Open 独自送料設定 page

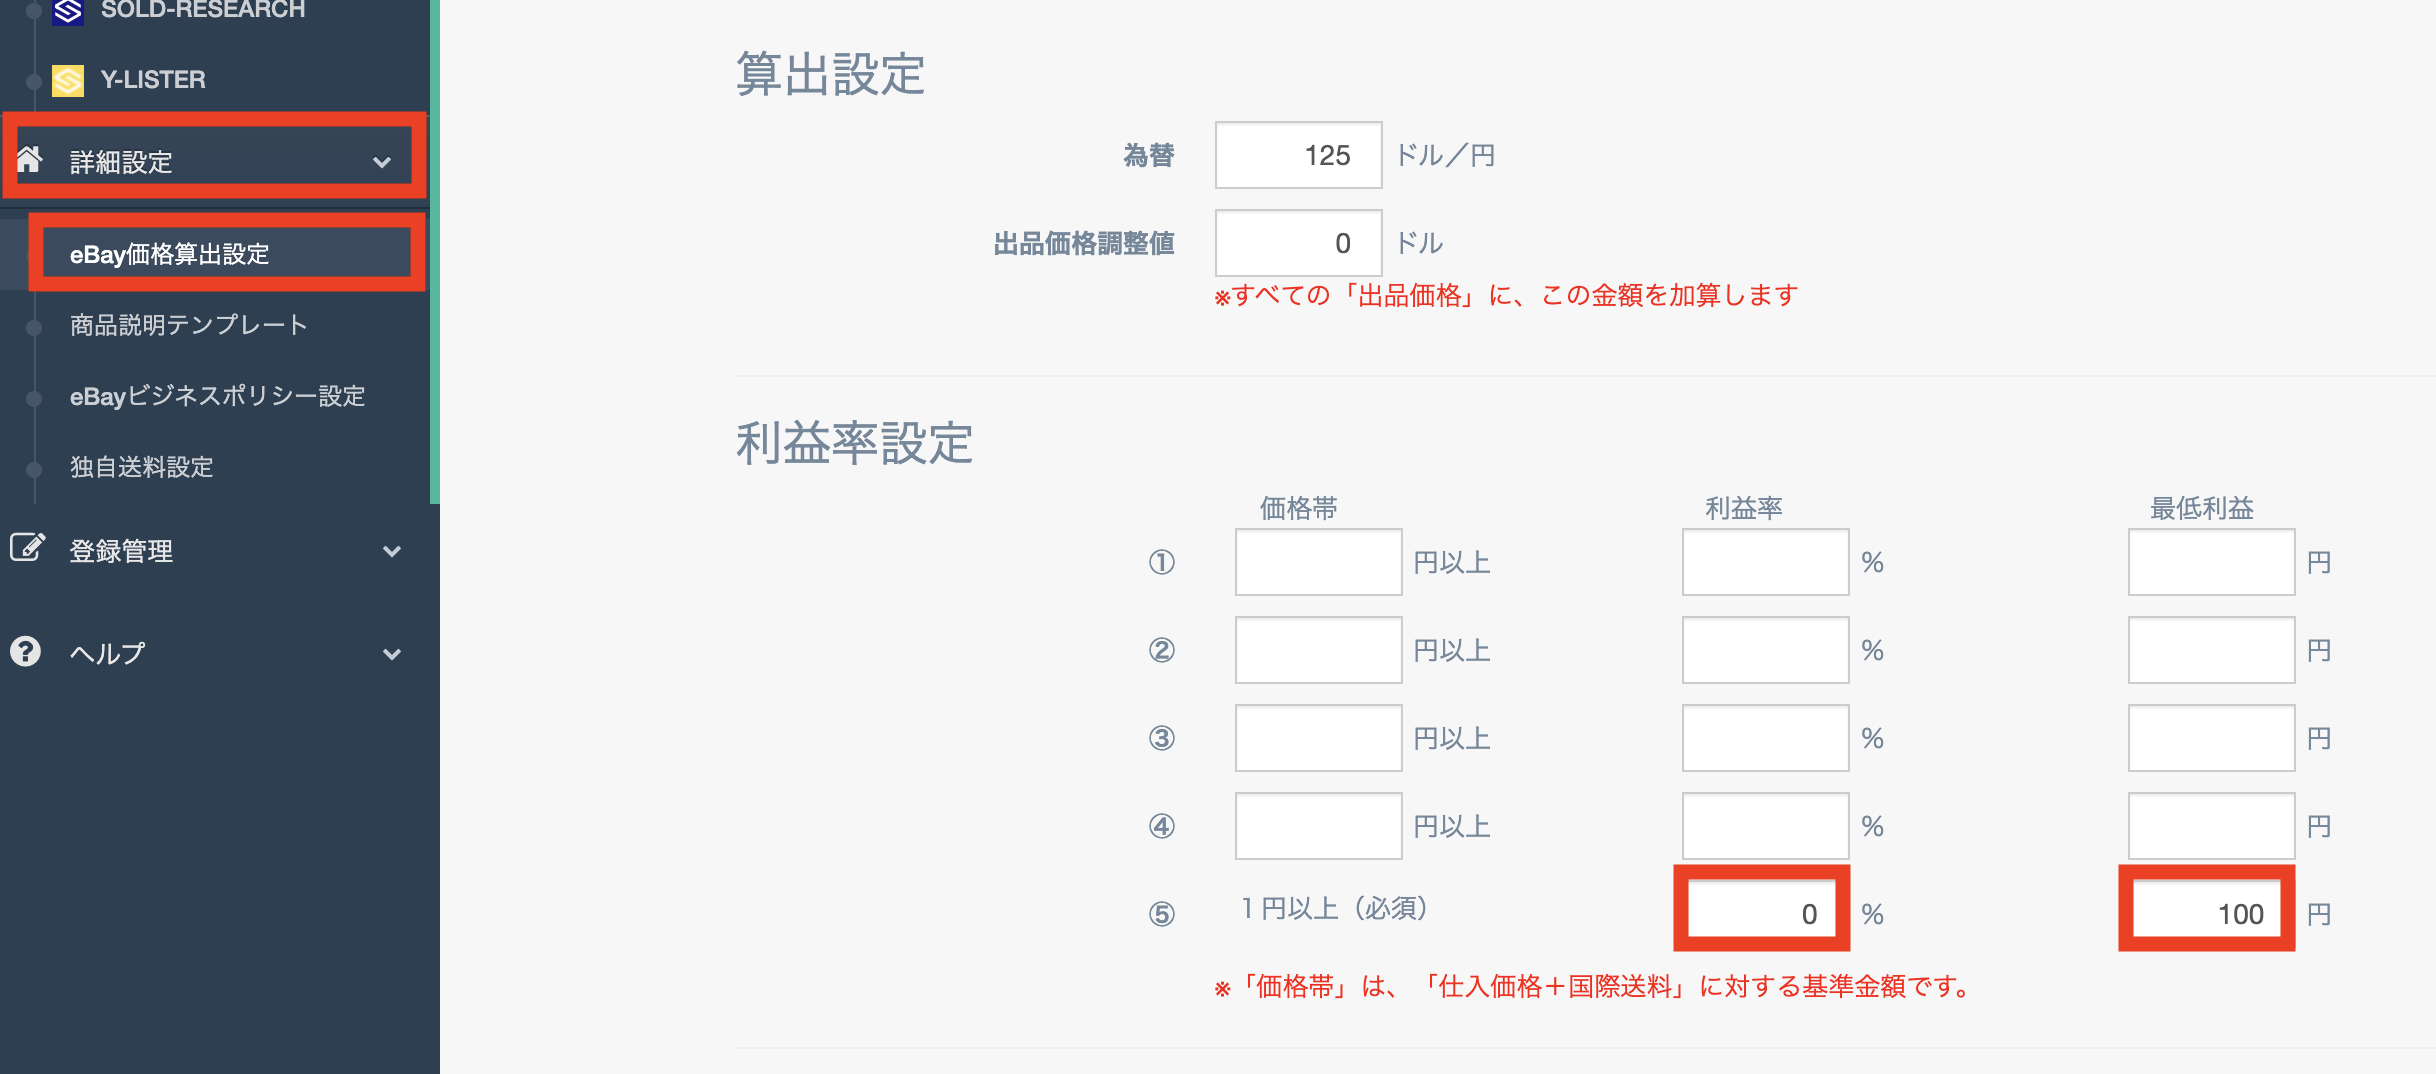142,467
